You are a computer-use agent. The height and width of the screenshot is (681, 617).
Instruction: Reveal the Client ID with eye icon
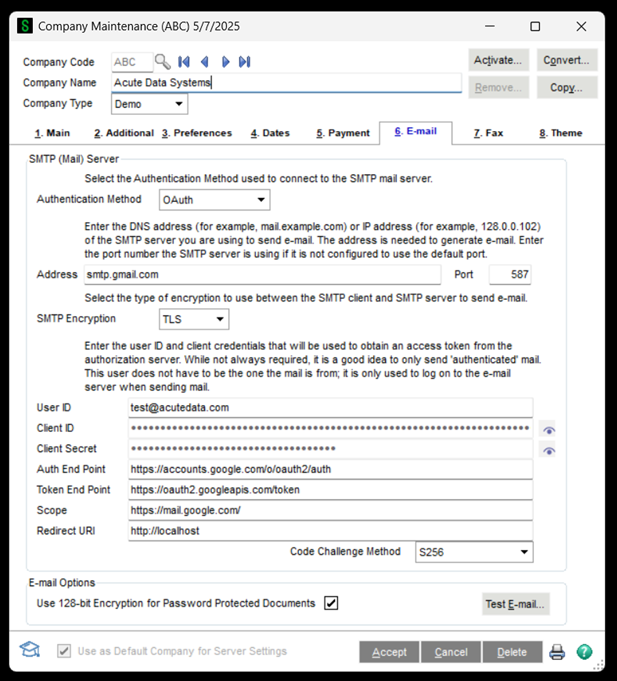click(549, 429)
